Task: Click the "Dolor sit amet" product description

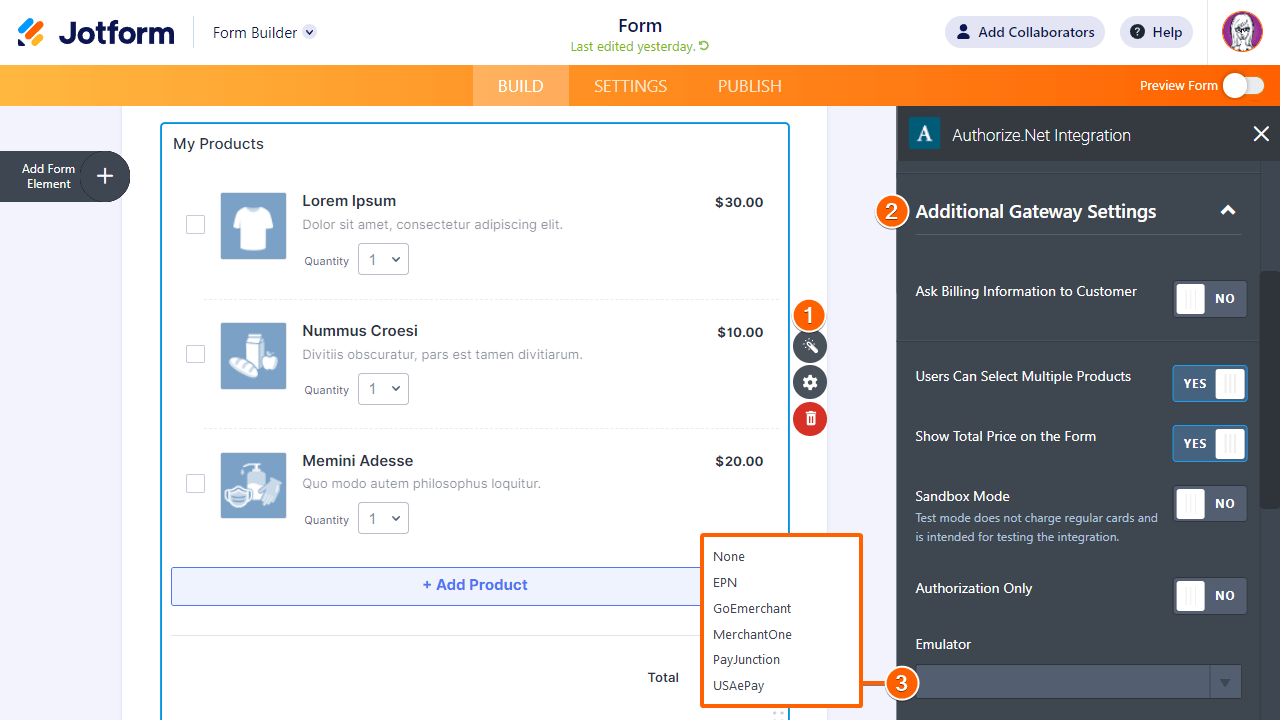Action: [432, 225]
